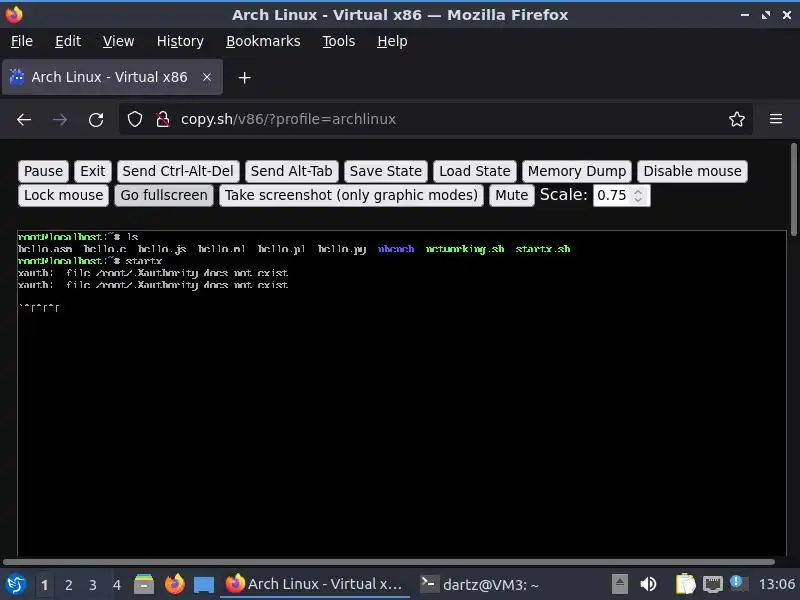
Task: Pause the emulator
Action: click(x=43, y=171)
